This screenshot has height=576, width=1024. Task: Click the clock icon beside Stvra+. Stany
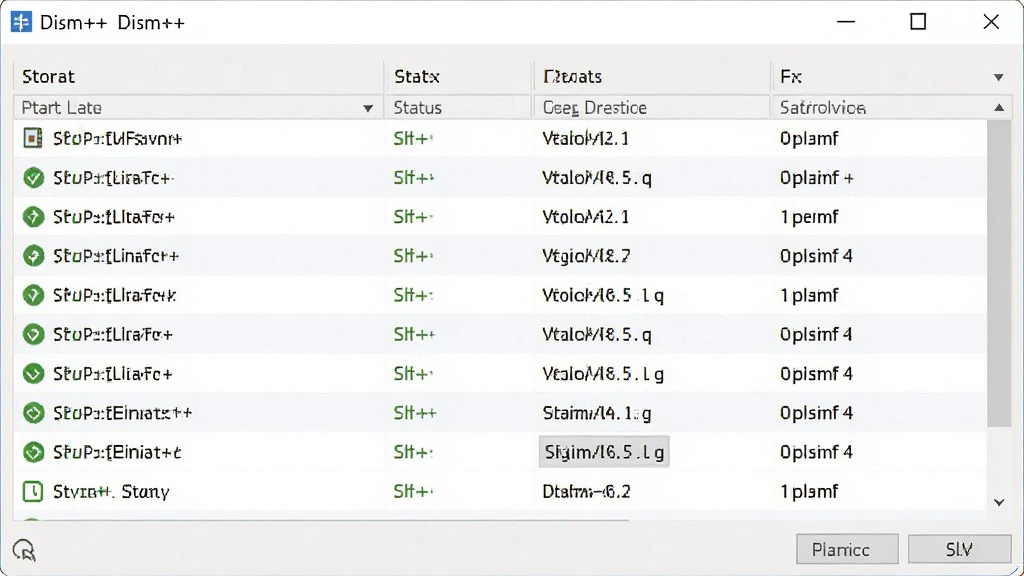coord(33,491)
